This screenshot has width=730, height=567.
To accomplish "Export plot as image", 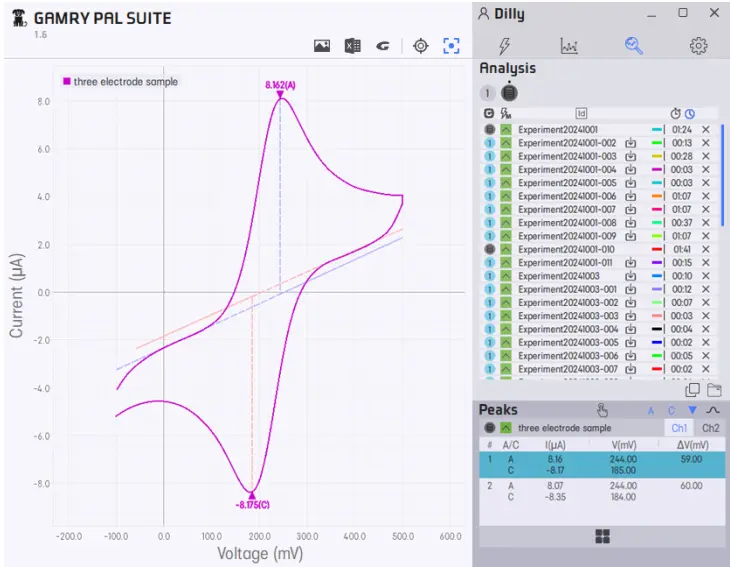I will pyautogui.click(x=321, y=46).
